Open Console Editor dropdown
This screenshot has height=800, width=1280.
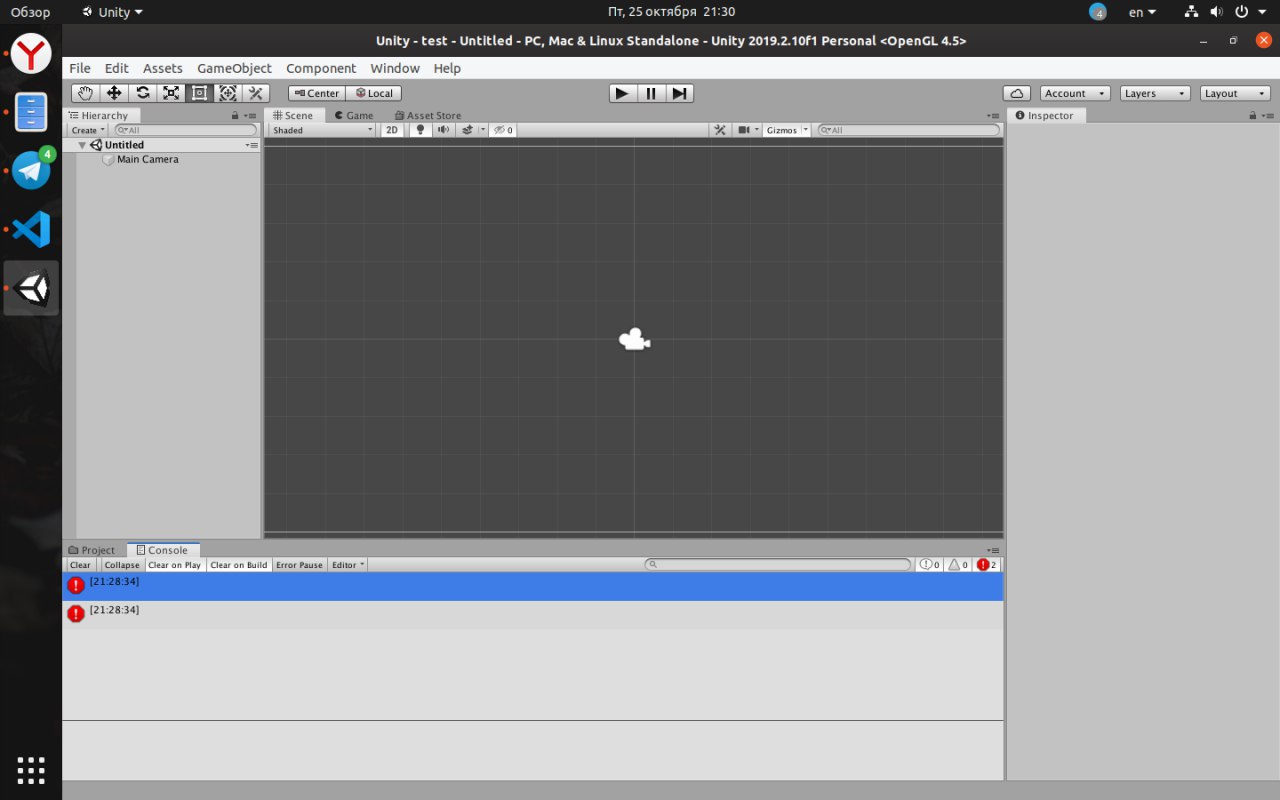(x=348, y=565)
